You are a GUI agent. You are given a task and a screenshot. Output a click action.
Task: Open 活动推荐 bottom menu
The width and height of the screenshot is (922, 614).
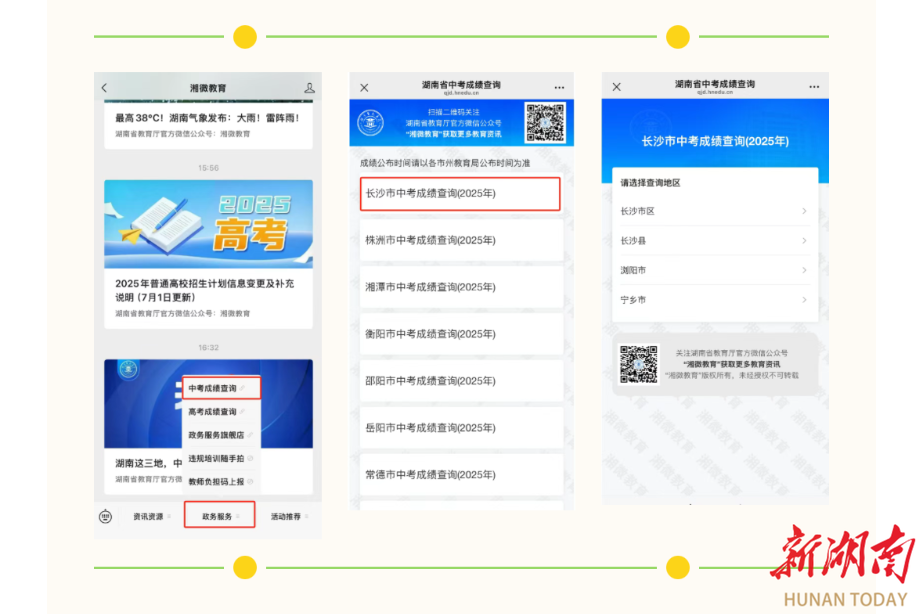pyautogui.click(x=289, y=516)
